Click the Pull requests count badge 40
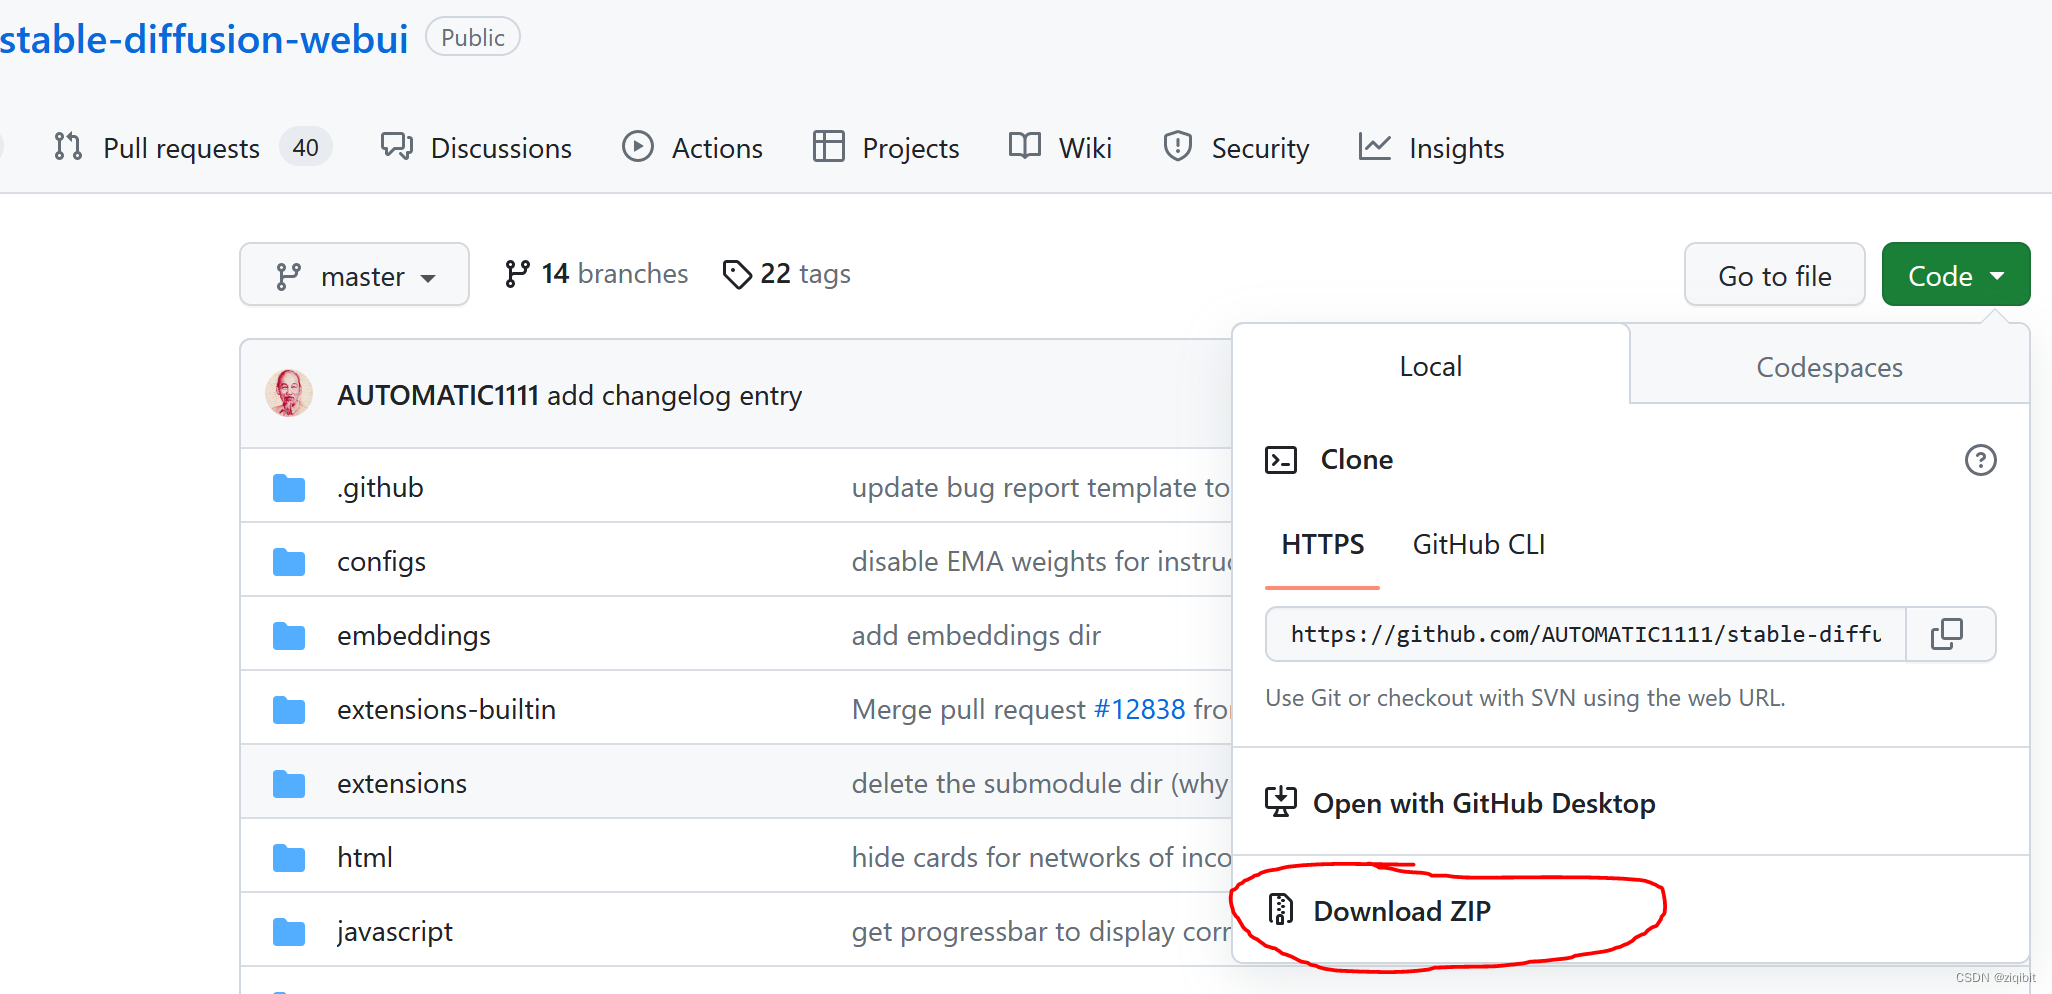Viewport: 2052px width, 994px height. tap(306, 148)
